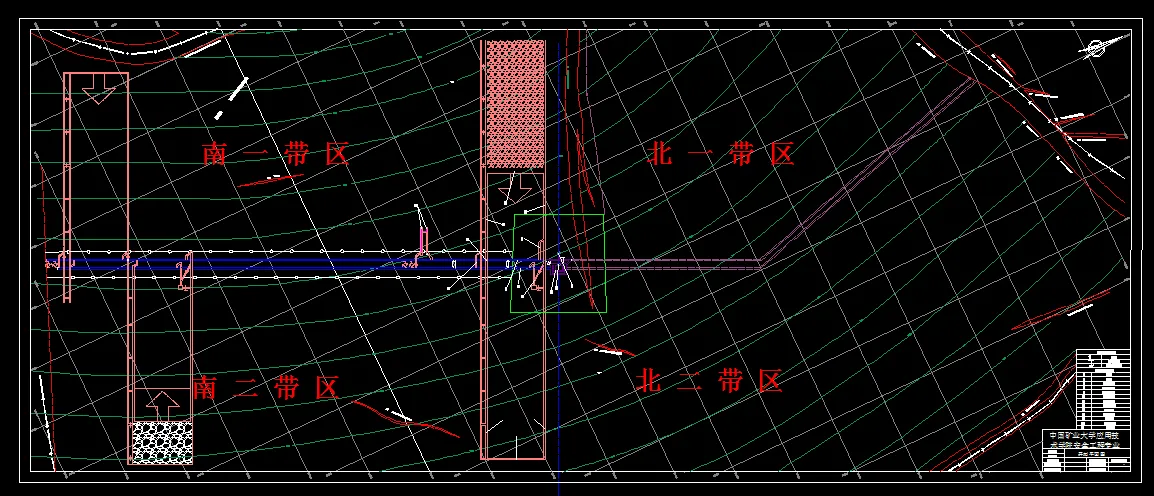Select the red hatched goaf block
The width and height of the screenshot is (1154, 496).
(515, 104)
